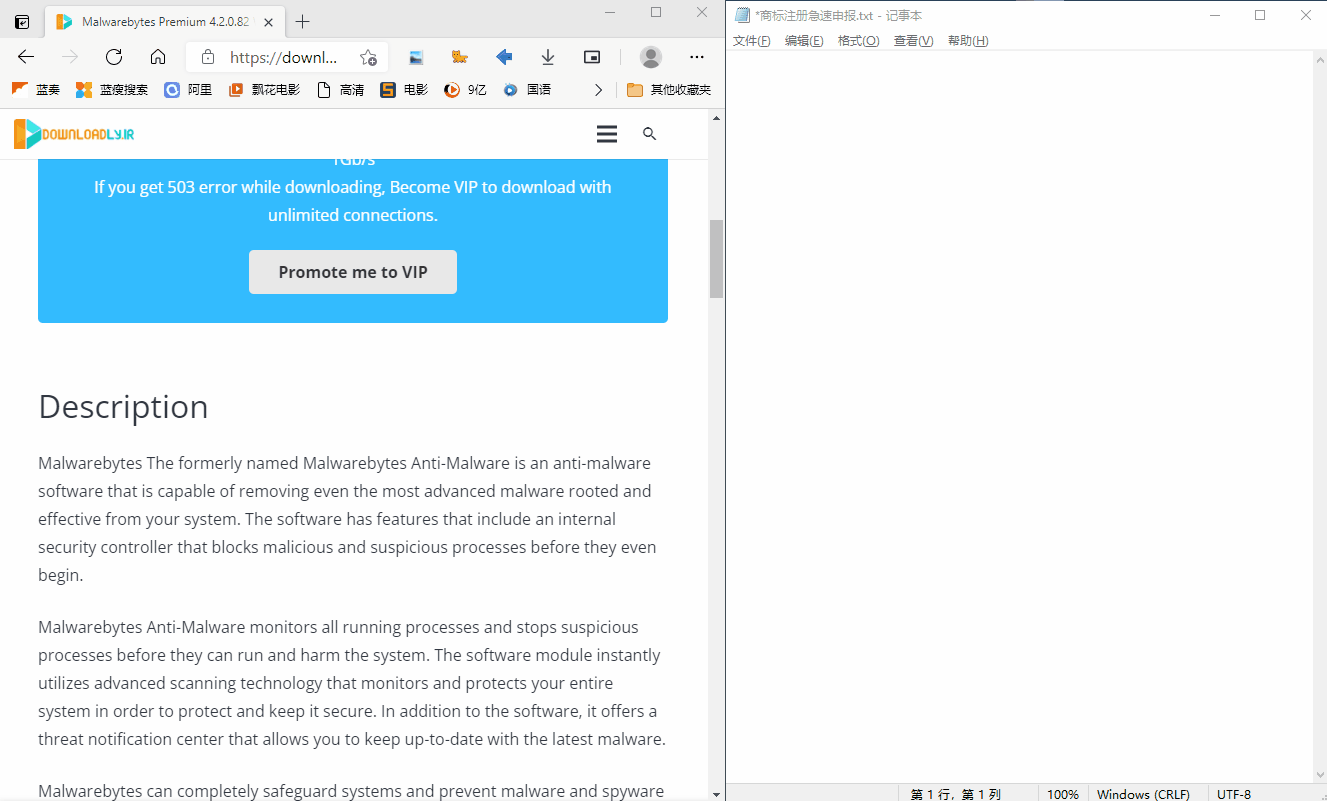Click the Downloadly.ir site logo
This screenshot has width=1327, height=801.
click(x=74, y=134)
